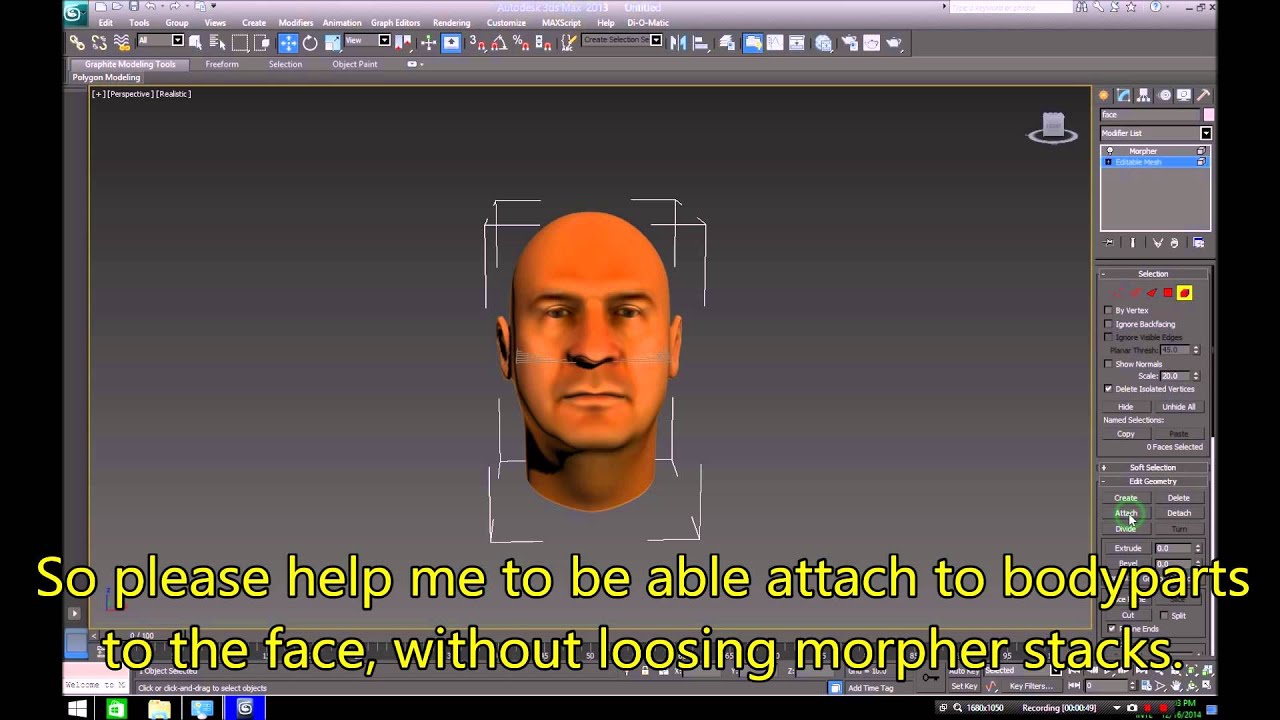Uncheck Delete Isolated Vertices
This screenshot has height=720, width=1280.
(1108, 389)
